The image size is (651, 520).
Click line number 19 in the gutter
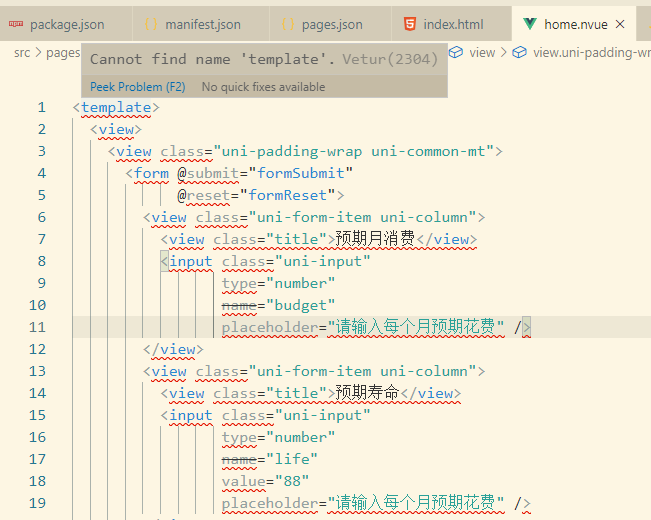click(x=37, y=503)
